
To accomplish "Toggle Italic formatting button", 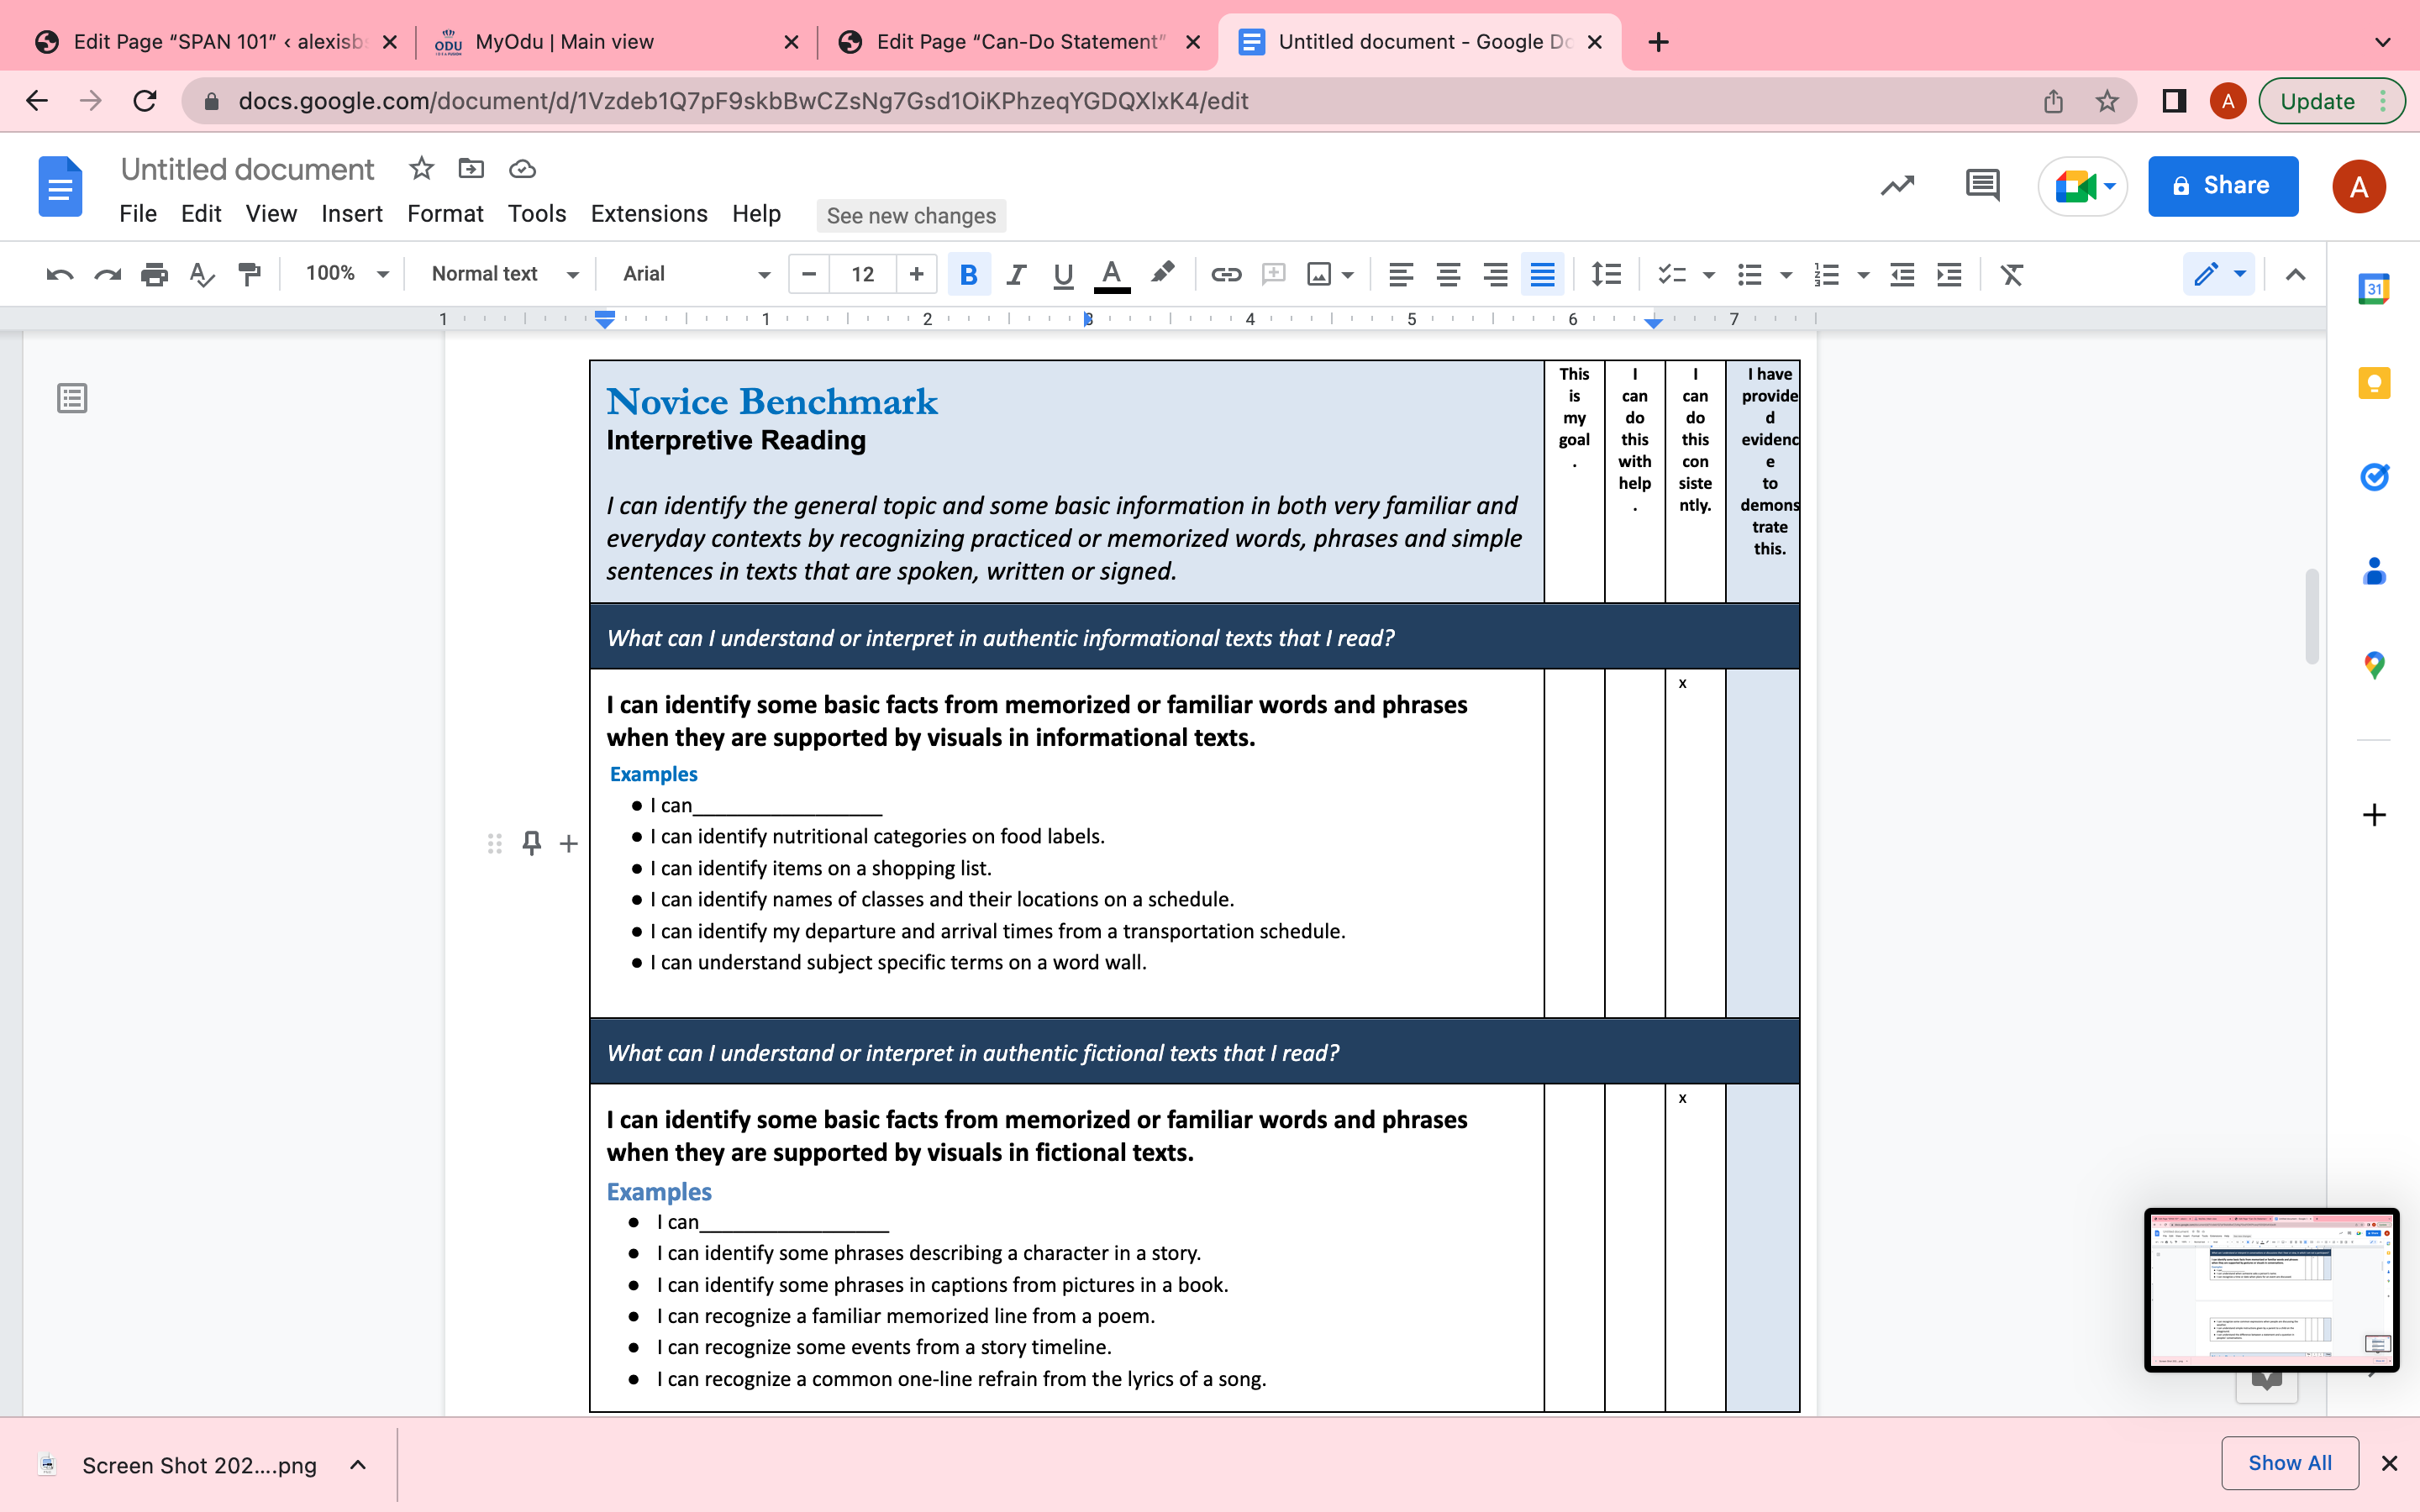I will coord(1016,274).
